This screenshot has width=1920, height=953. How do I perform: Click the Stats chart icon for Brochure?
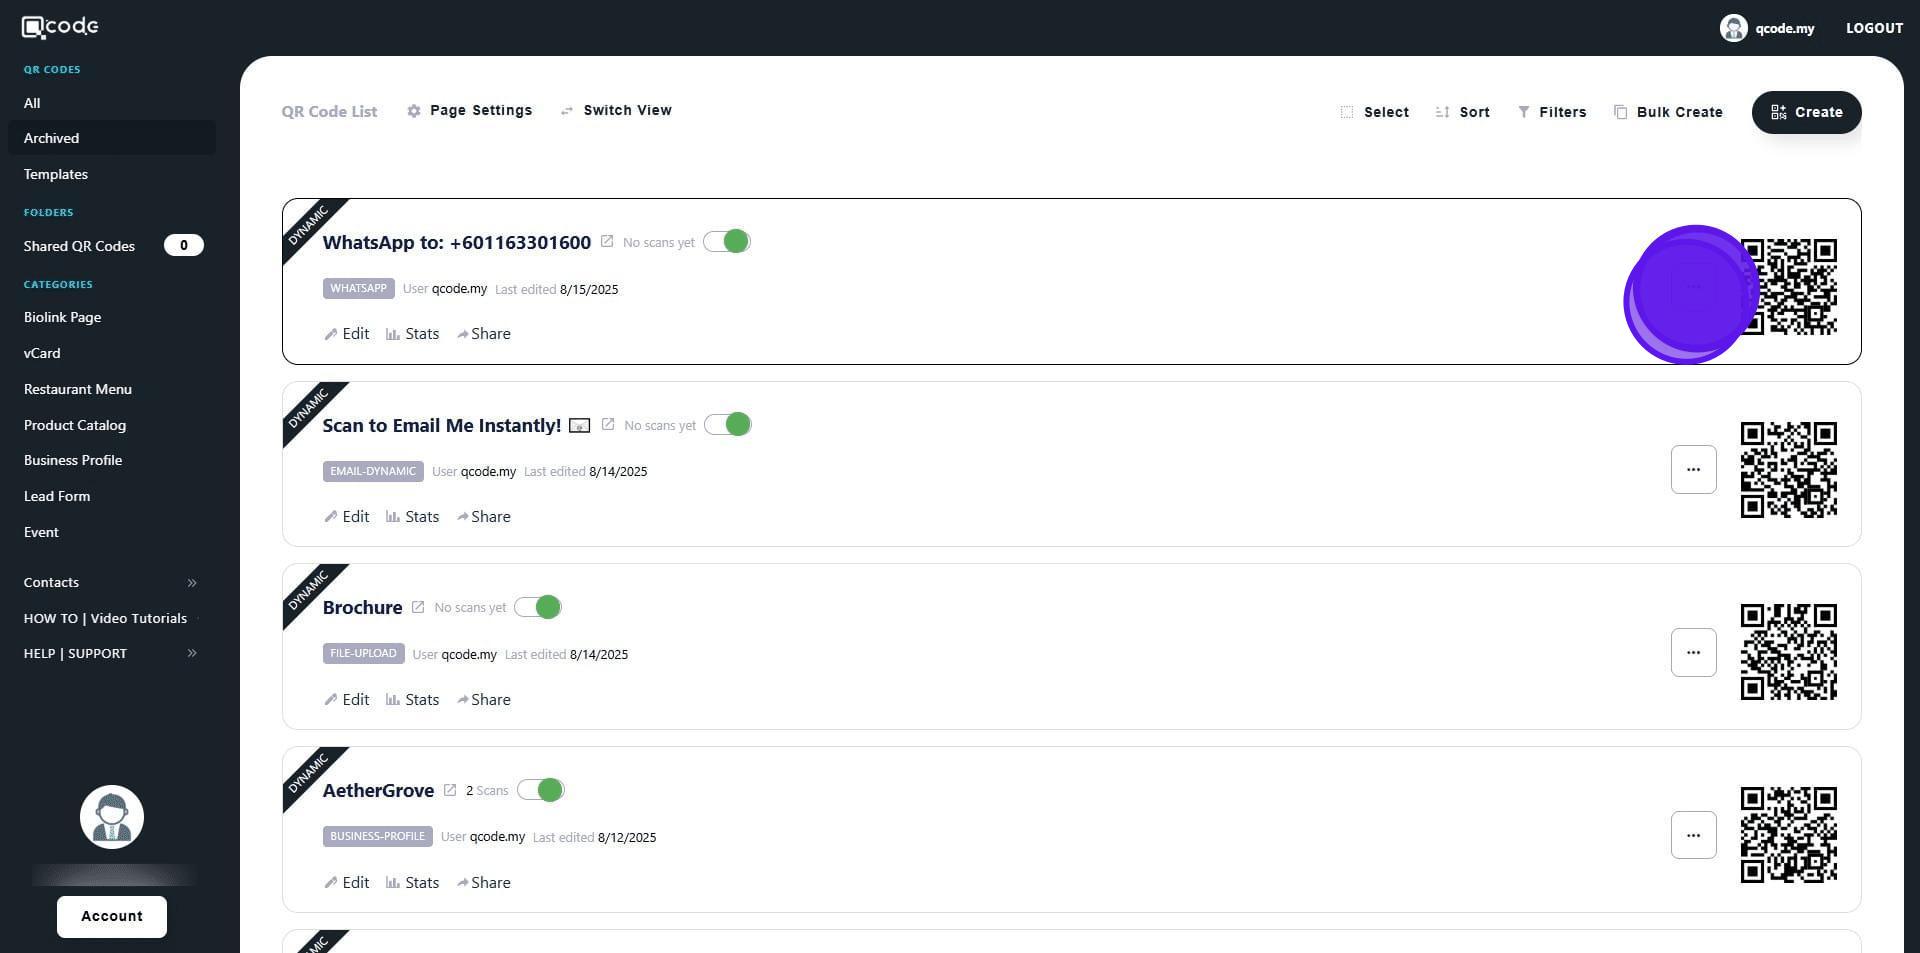pyautogui.click(x=393, y=700)
